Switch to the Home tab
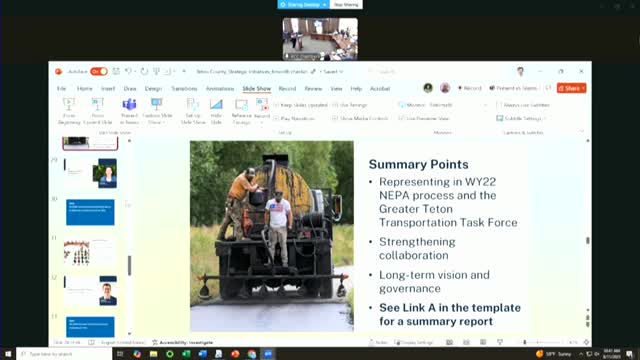640x360 pixels. pyautogui.click(x=84, y=89)
